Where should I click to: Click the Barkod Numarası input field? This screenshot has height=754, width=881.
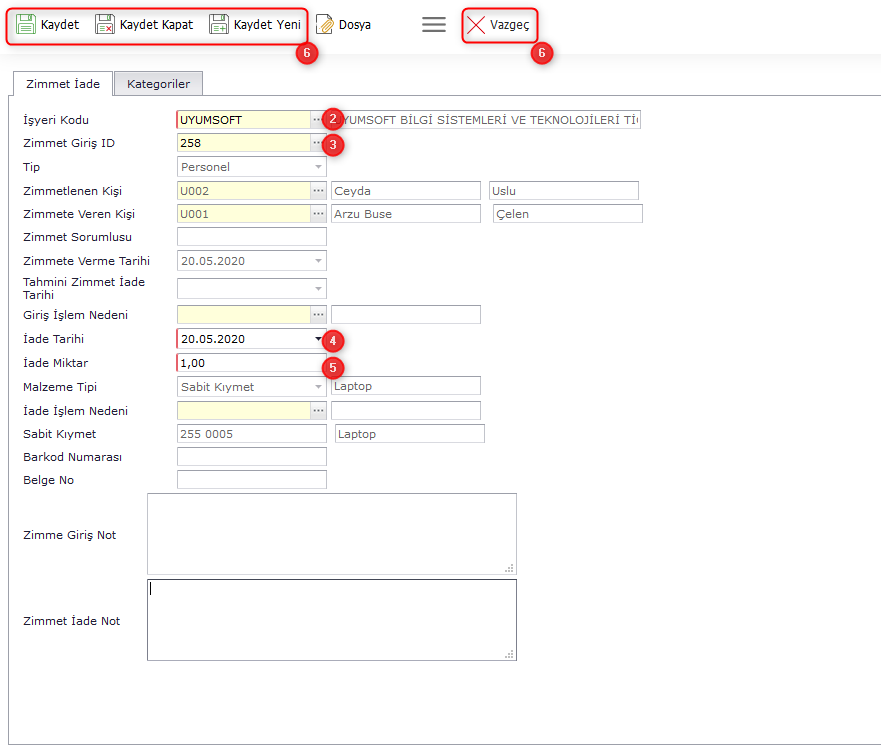click(x=251, y=457)
